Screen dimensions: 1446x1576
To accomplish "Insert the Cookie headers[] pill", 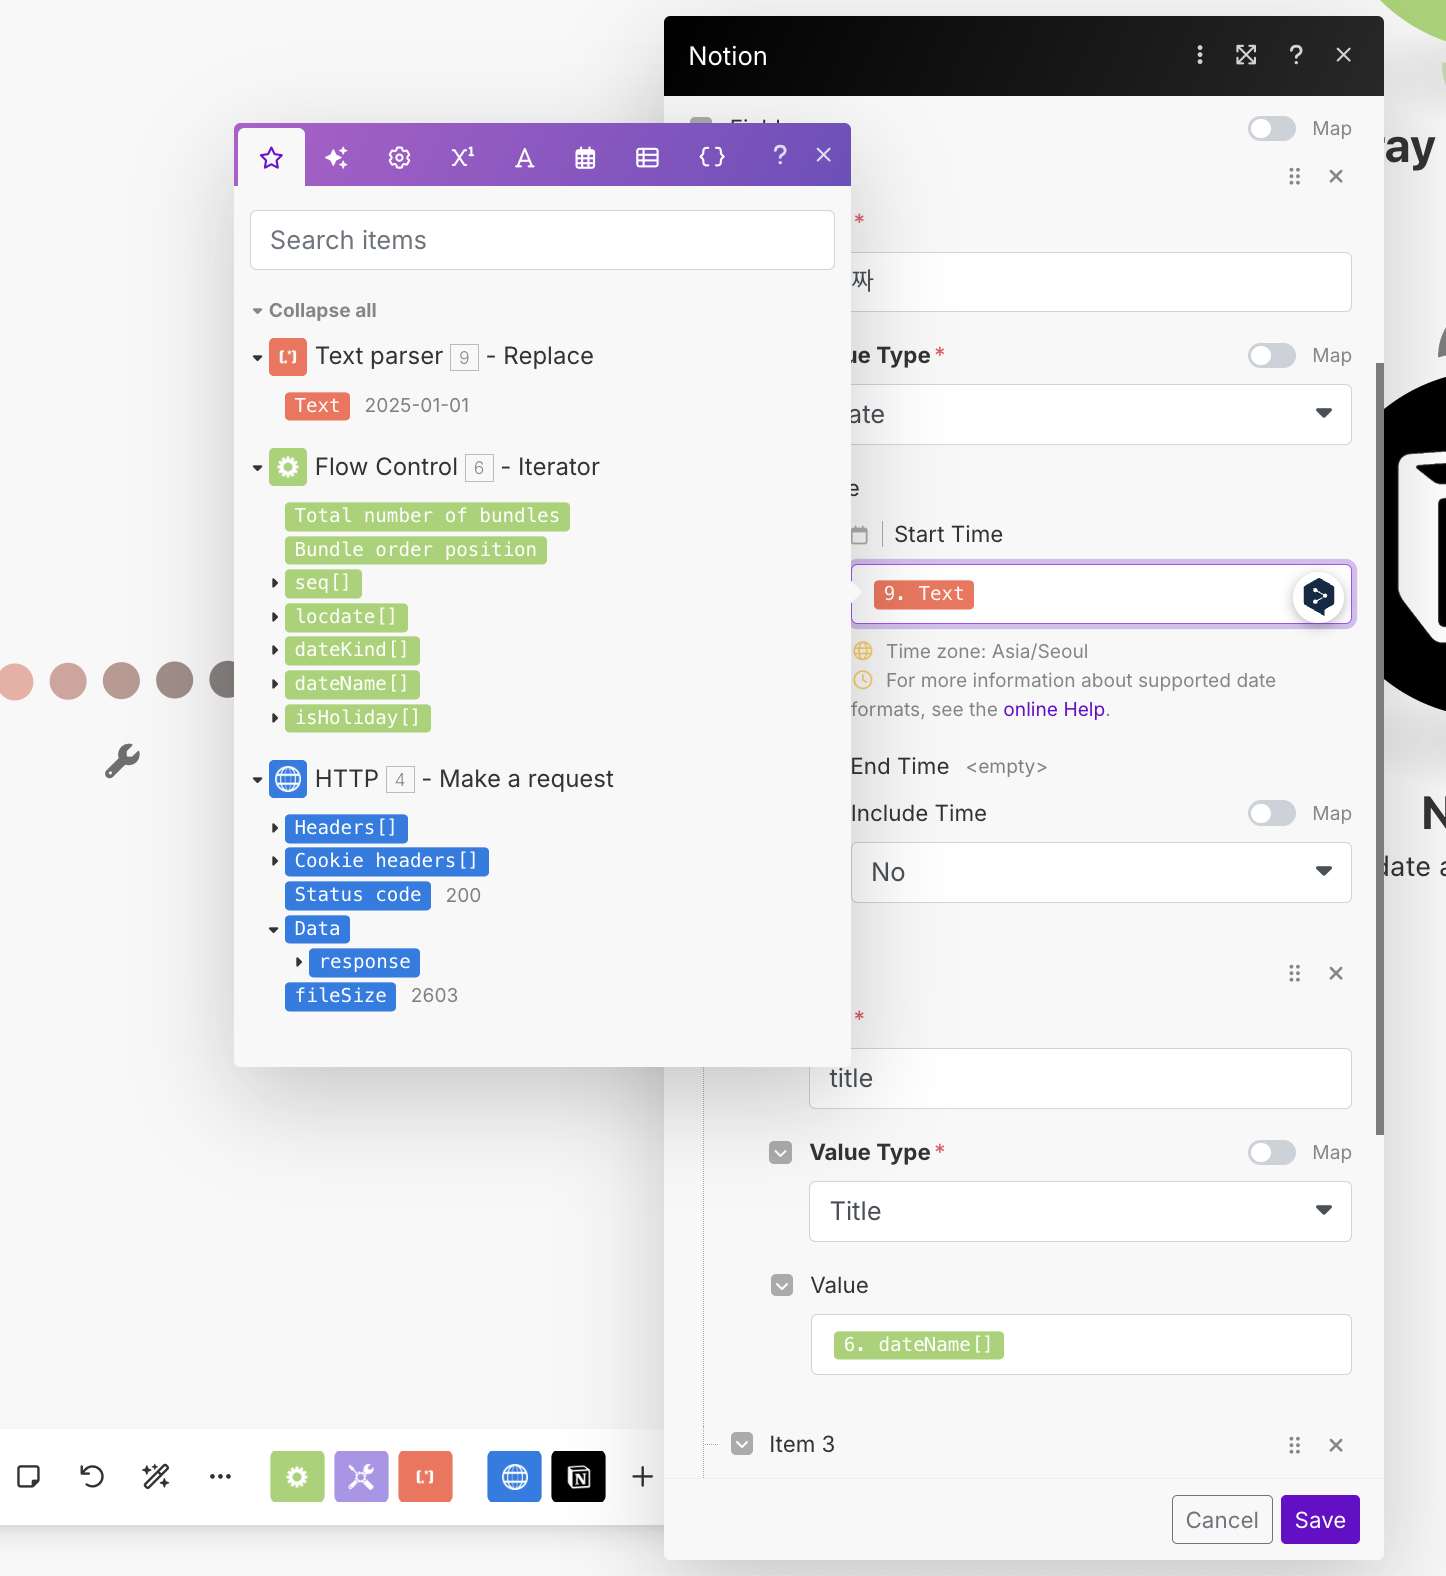I will (387, 861).
